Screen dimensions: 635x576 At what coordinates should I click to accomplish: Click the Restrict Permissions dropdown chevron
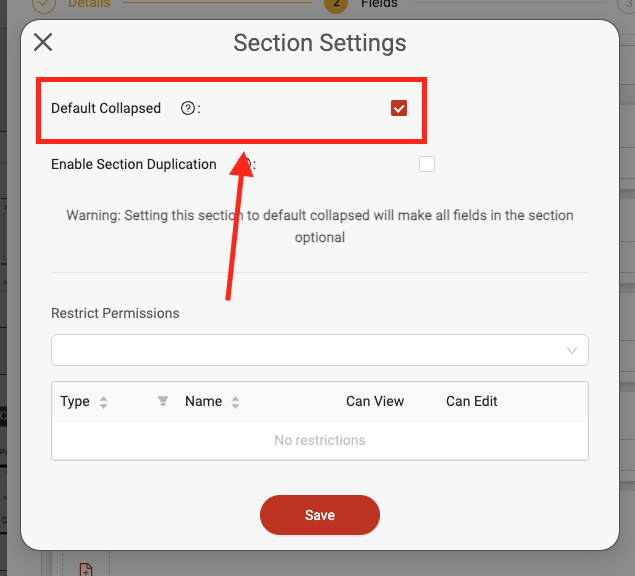click(572, 350)
